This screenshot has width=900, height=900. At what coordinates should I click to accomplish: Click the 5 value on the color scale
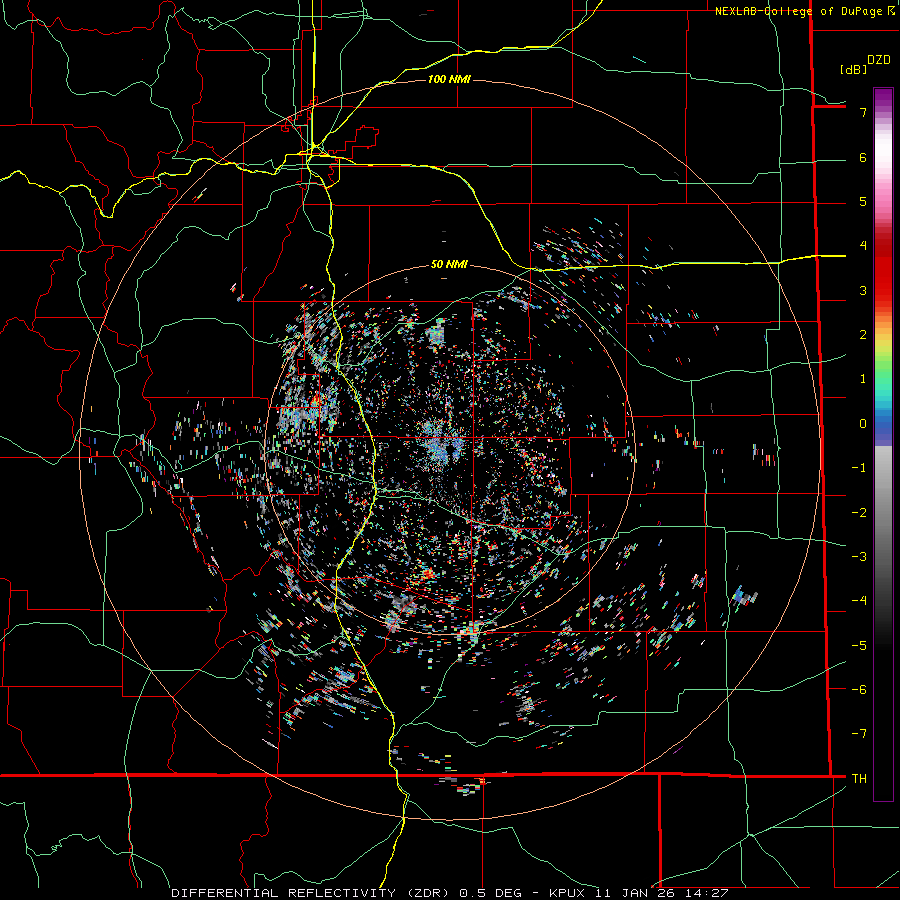(863, 201)
